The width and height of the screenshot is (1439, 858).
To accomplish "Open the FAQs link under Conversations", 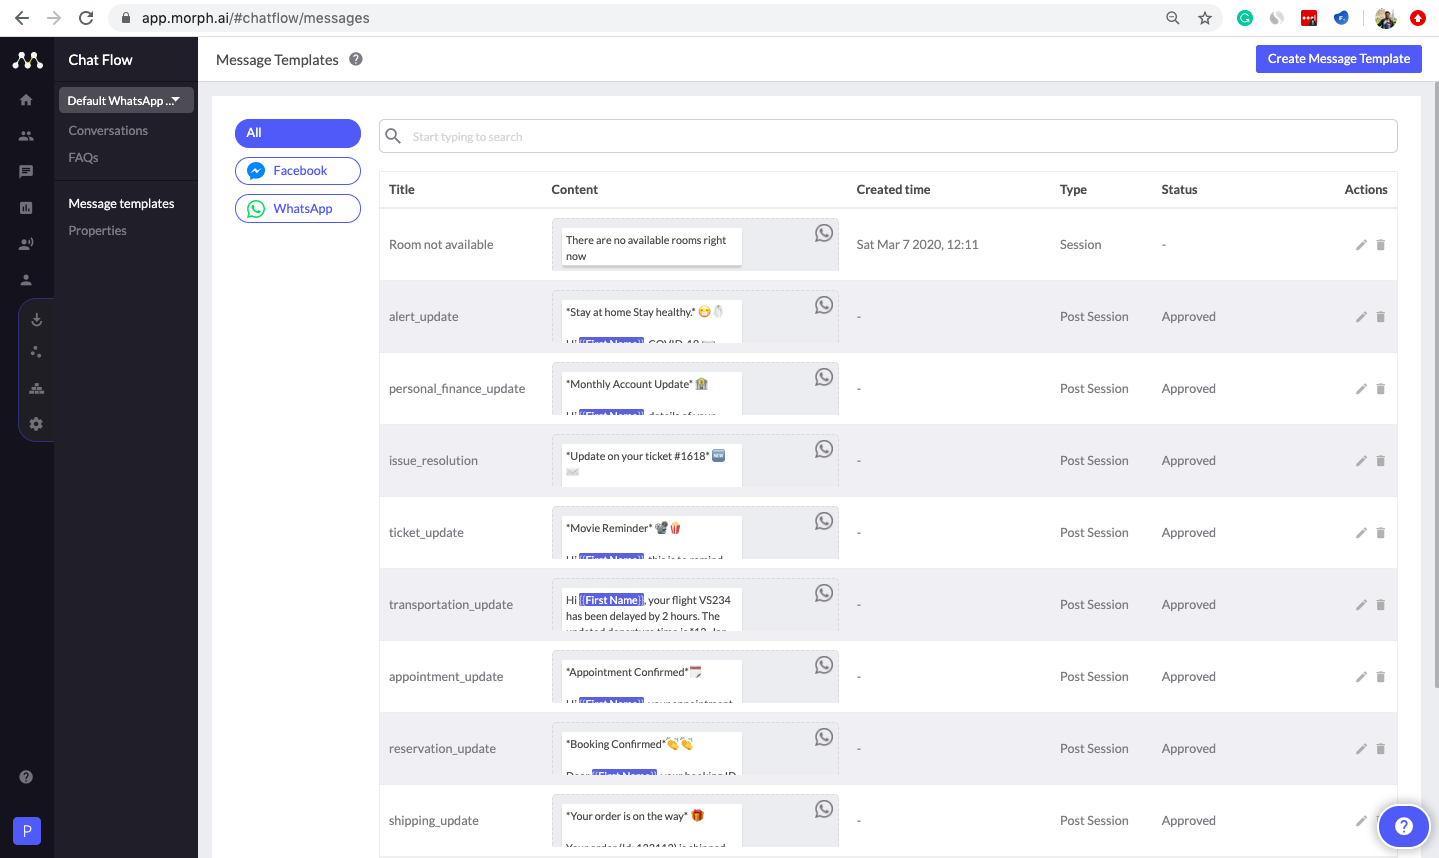I will click(x=83, y=157).
